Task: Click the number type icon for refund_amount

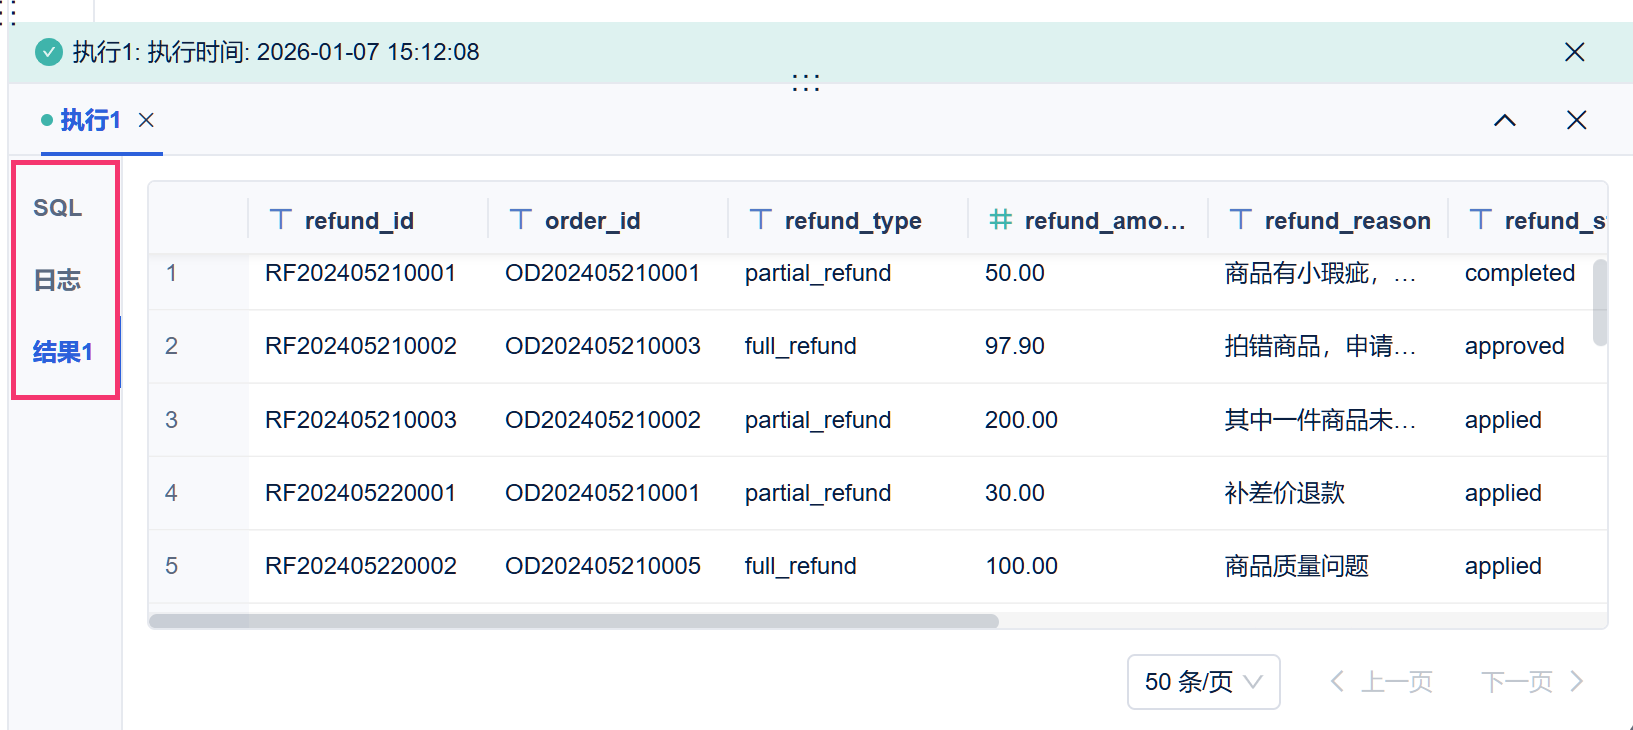Action: coord(1000,220)
